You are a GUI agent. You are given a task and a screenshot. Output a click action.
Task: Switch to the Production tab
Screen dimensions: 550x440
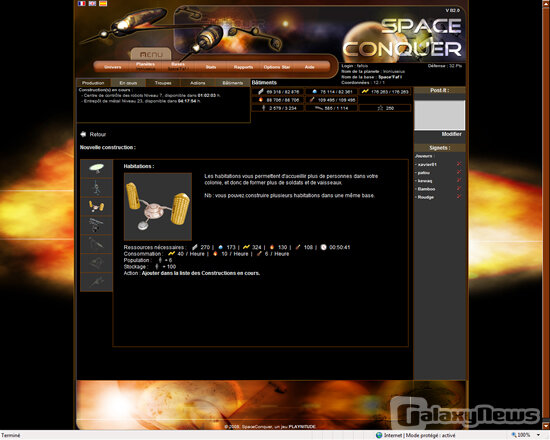93,83
